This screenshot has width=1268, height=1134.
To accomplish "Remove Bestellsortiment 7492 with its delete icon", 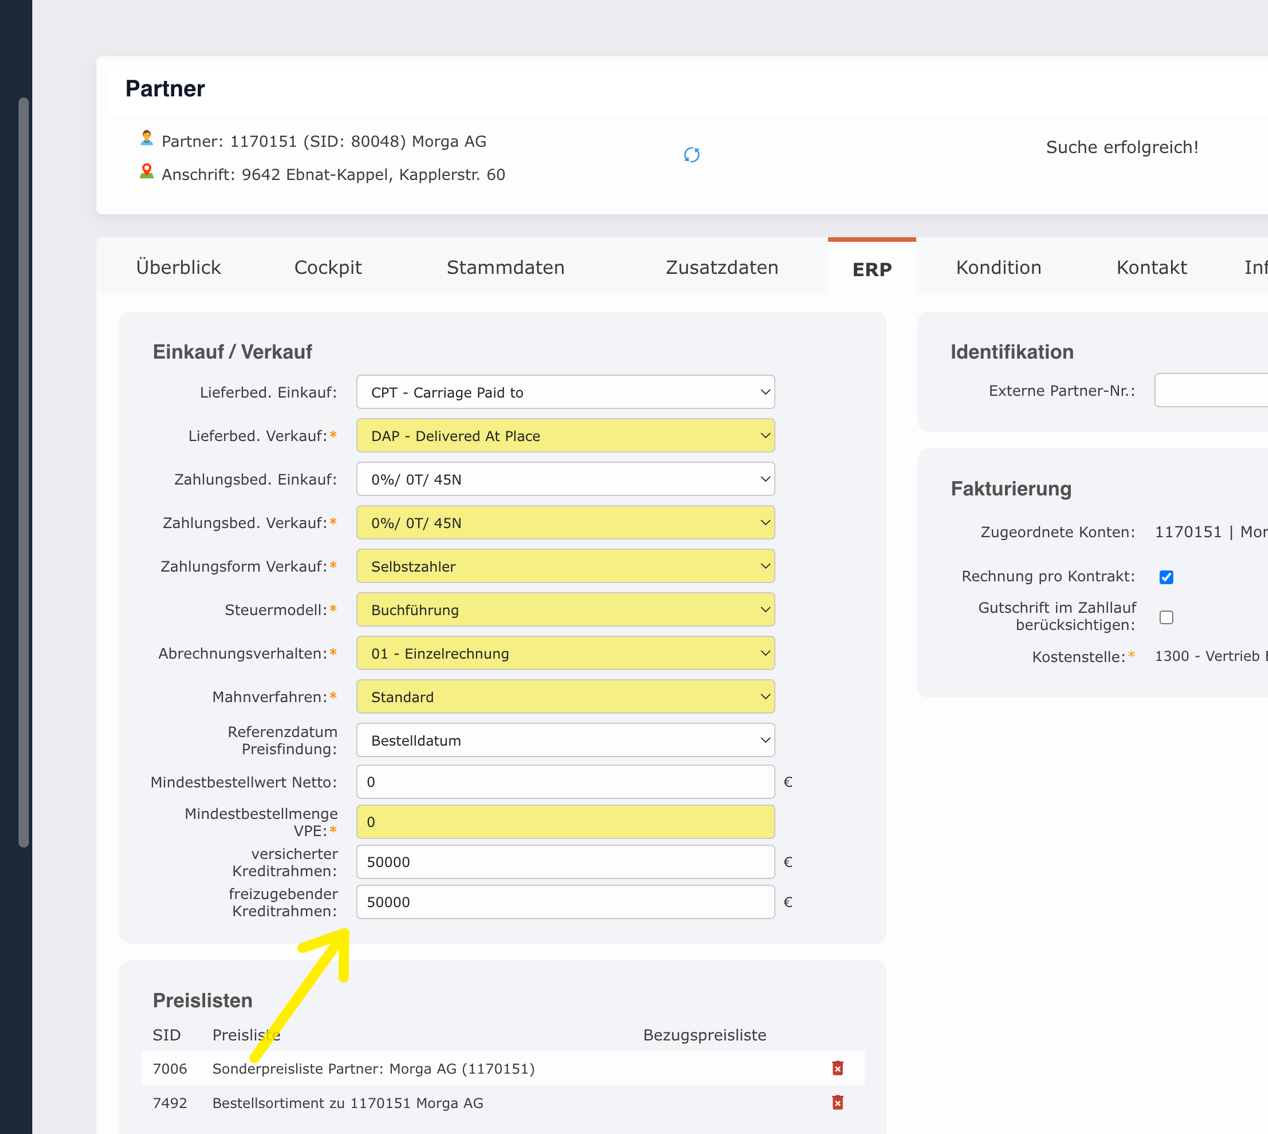I will tap(837, 1102).
